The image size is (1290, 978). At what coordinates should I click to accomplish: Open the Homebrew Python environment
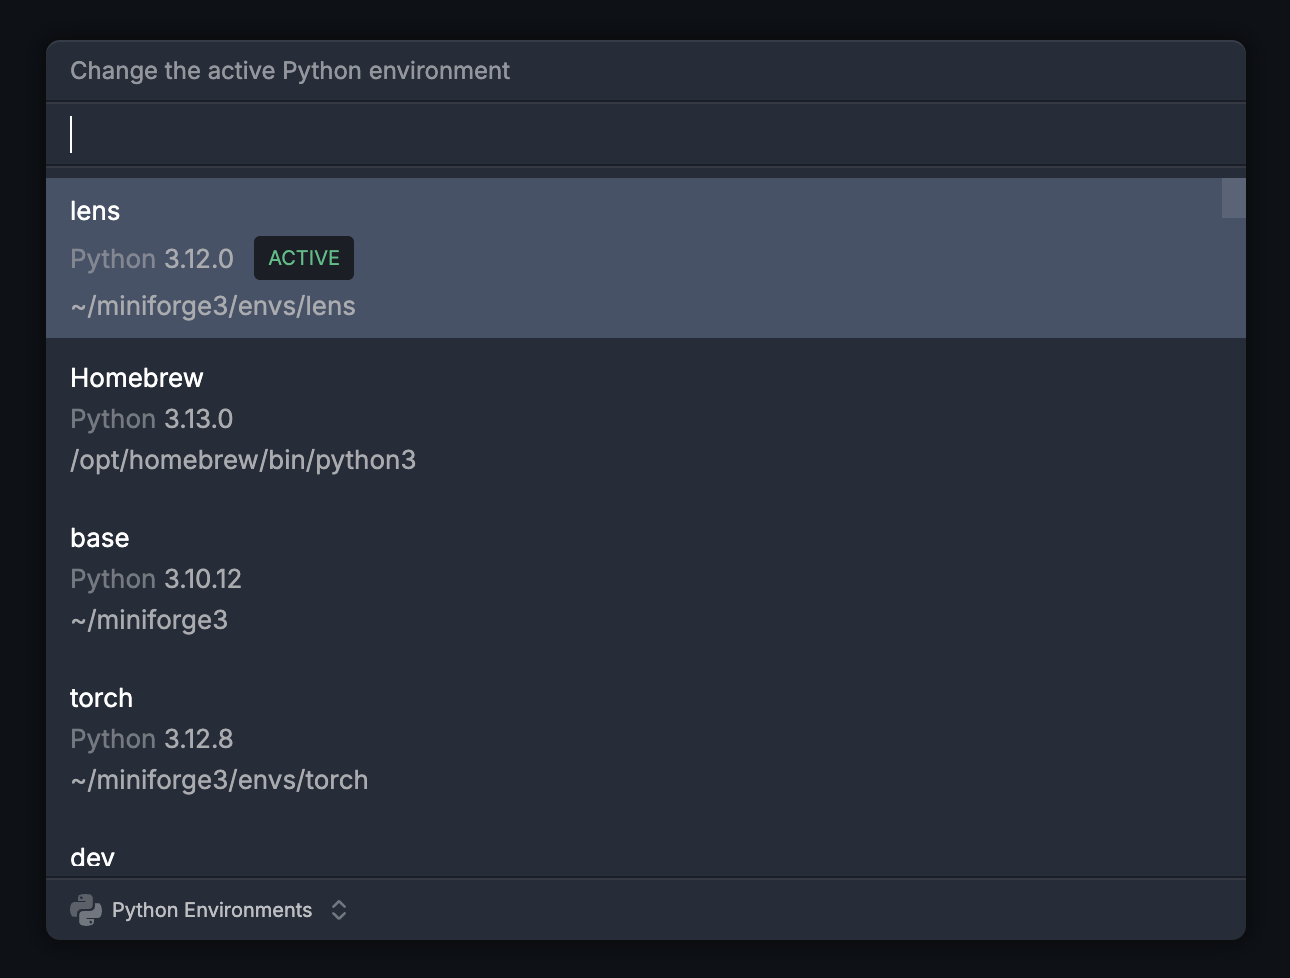[136, 378]
